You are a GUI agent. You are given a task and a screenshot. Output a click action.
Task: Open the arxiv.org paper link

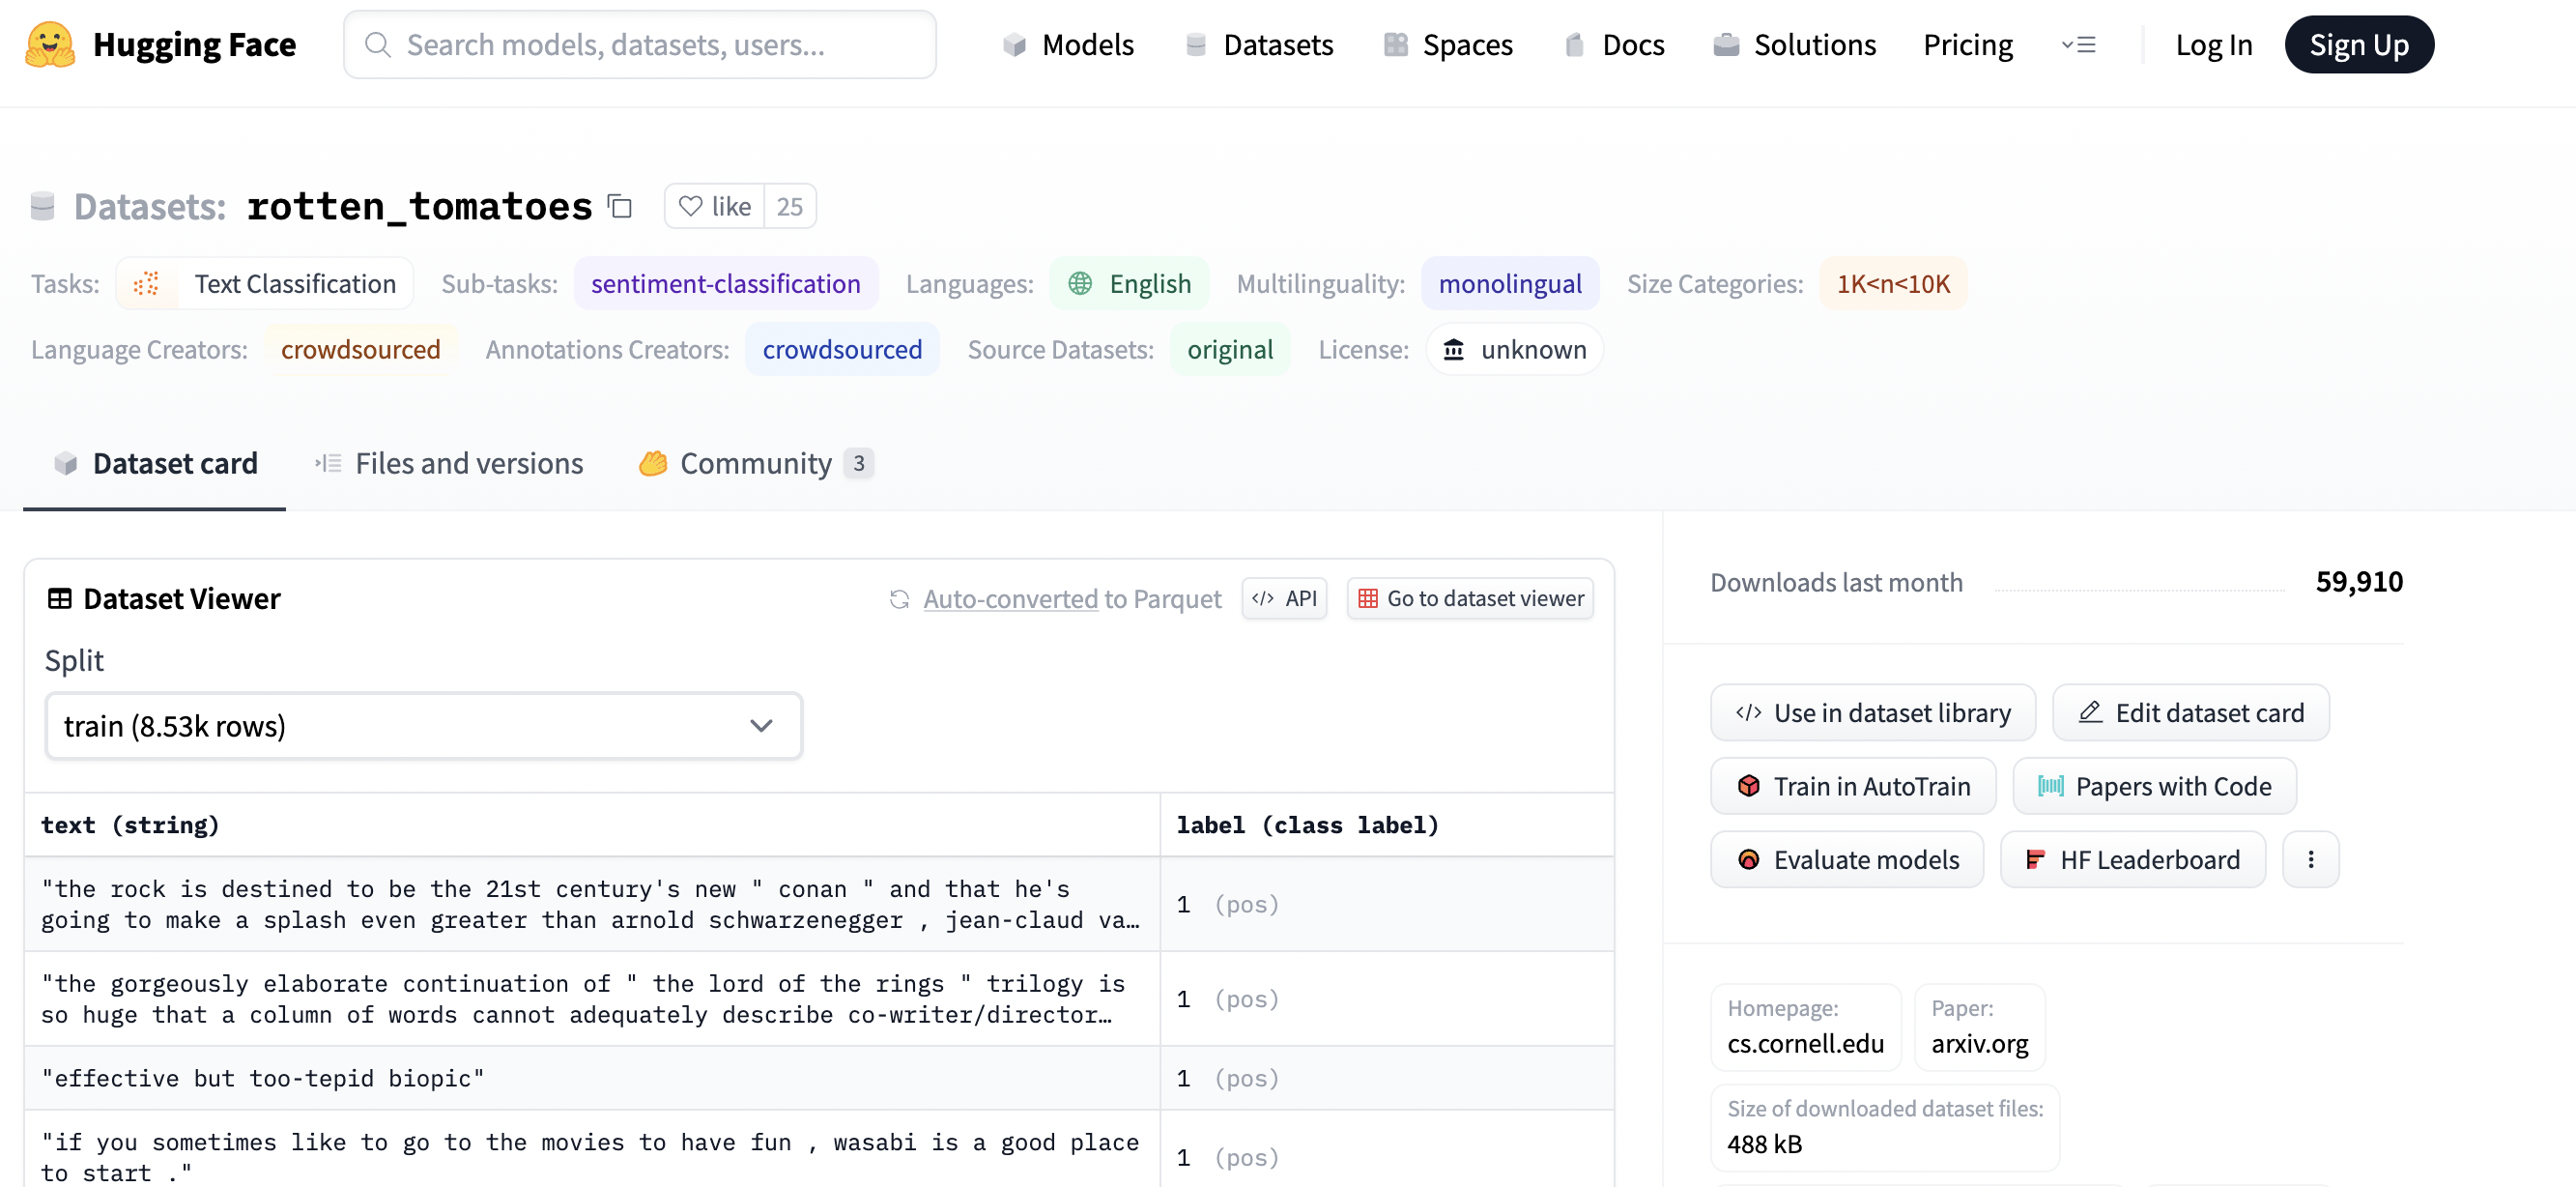tap(1979, 1044)
